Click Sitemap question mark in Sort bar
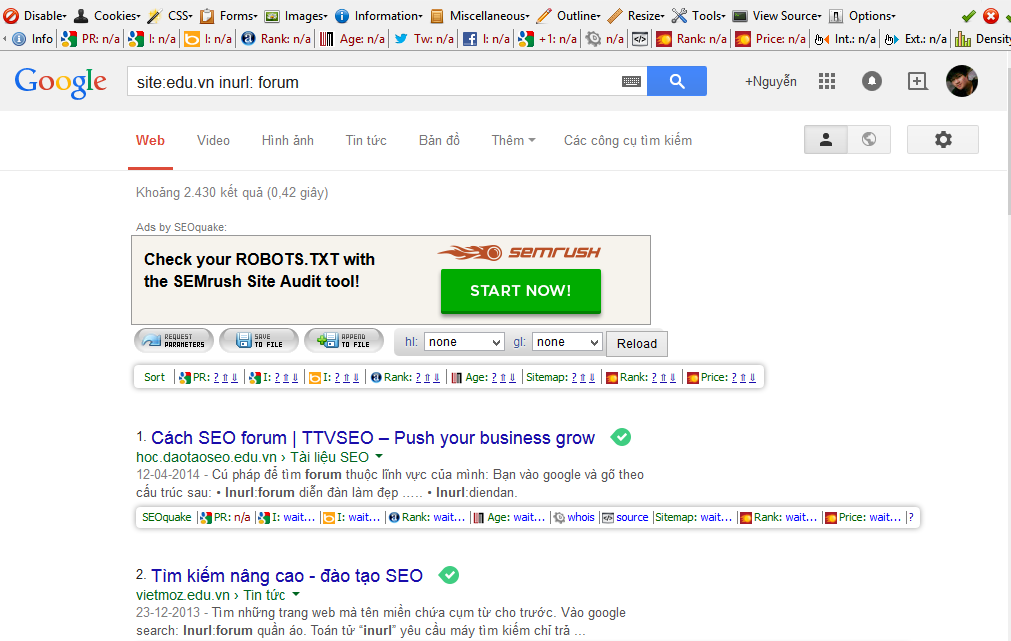This screenshot has width=1011, height=641. (574, 378)
